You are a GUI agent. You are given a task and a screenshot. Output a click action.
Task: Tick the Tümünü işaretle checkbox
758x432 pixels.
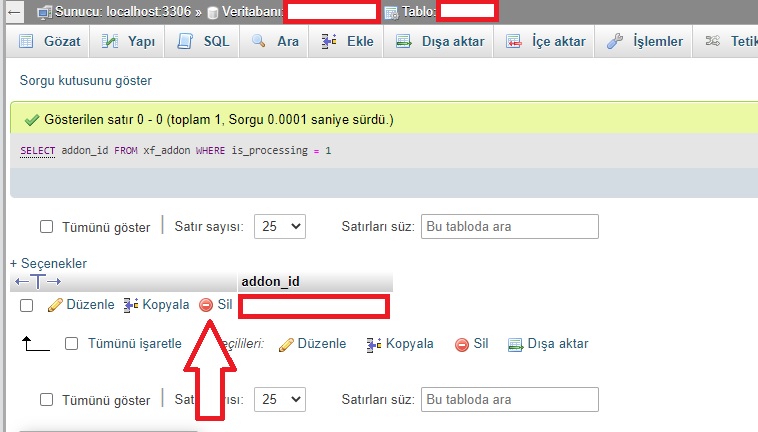[x=72, y=344]
